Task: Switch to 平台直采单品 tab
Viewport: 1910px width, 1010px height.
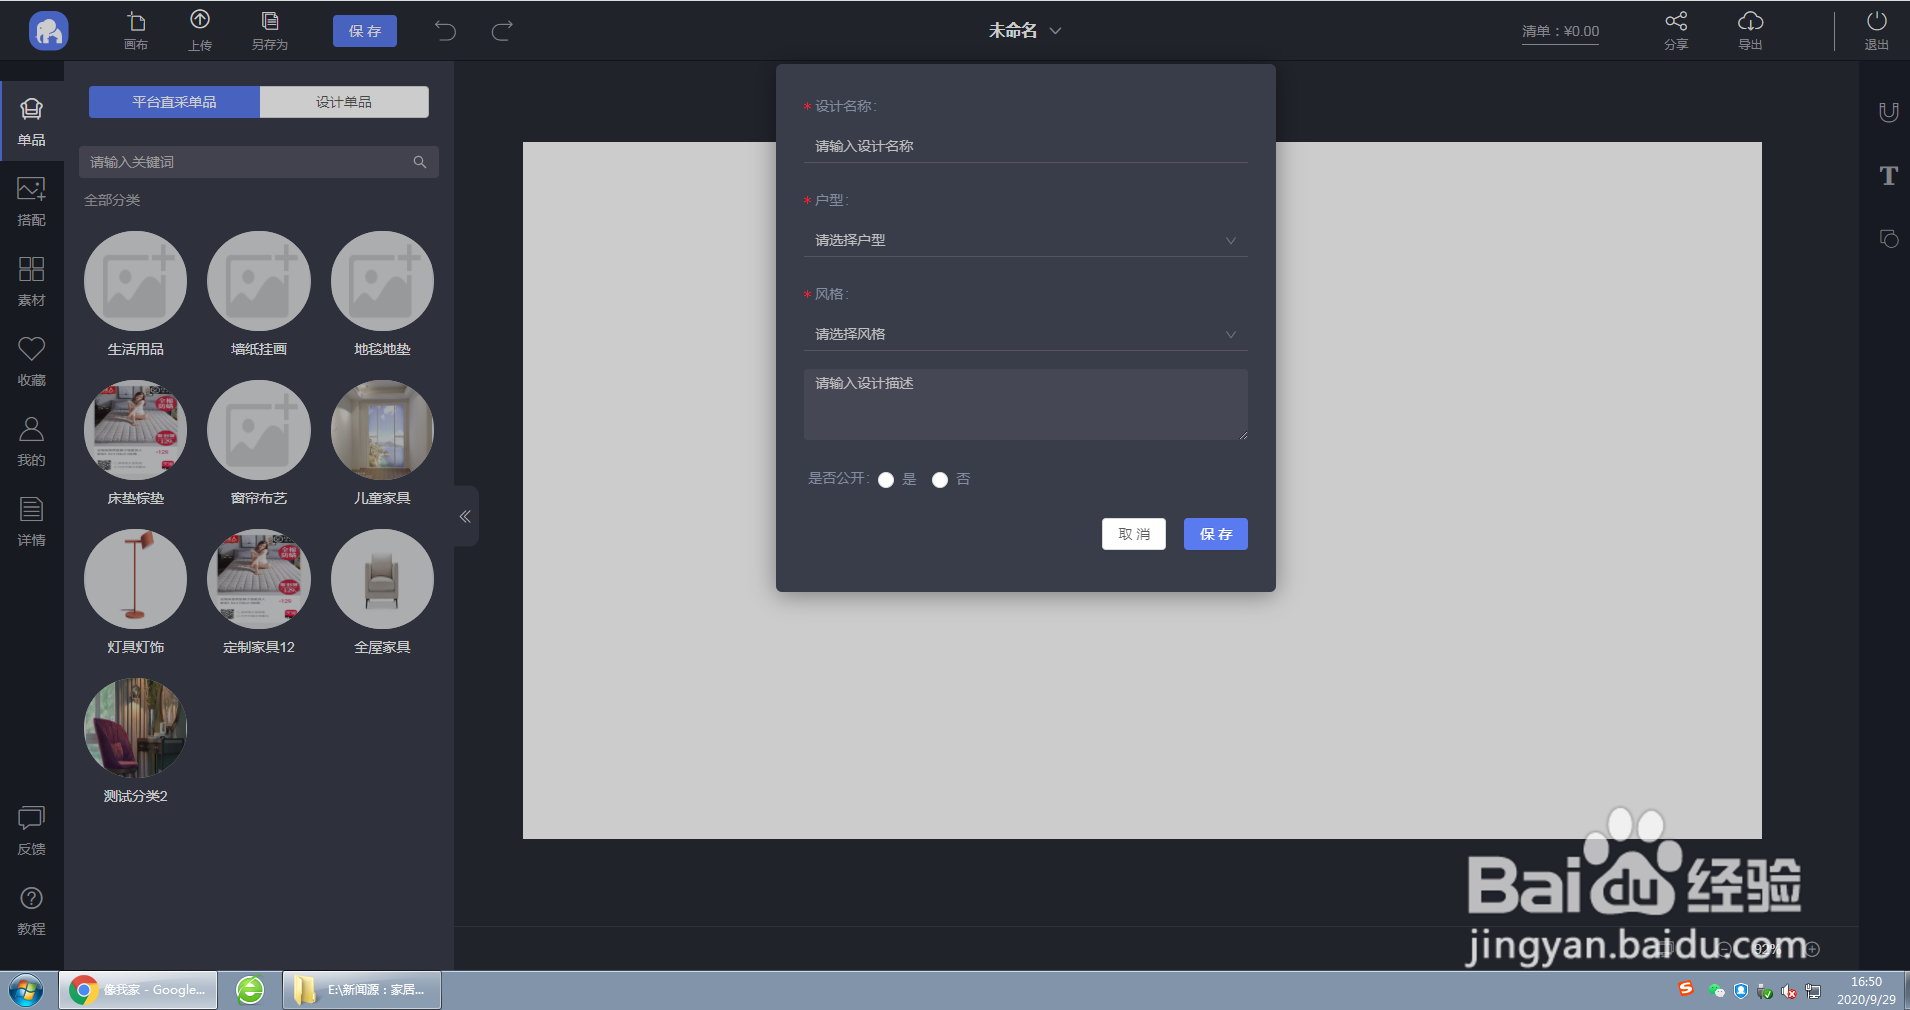Action: (174, 102)
